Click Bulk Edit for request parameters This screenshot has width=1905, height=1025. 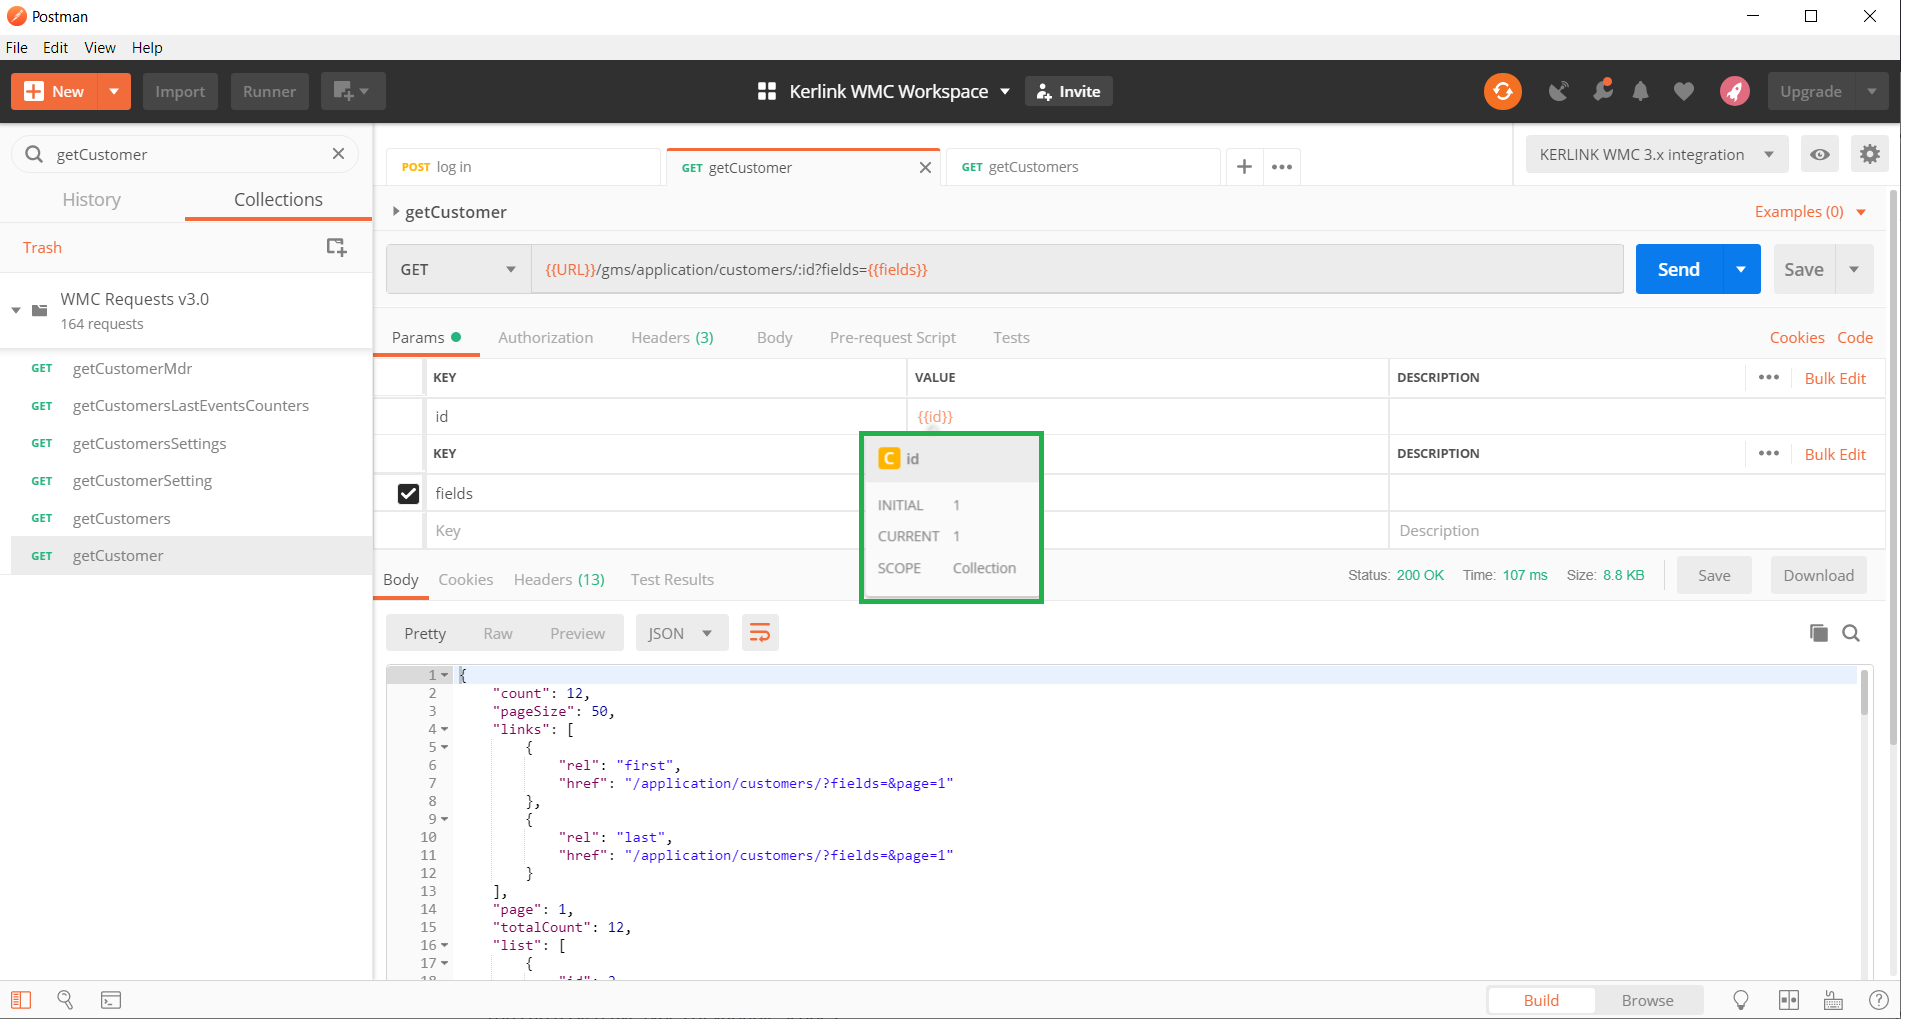click(x=1834, y=378)
